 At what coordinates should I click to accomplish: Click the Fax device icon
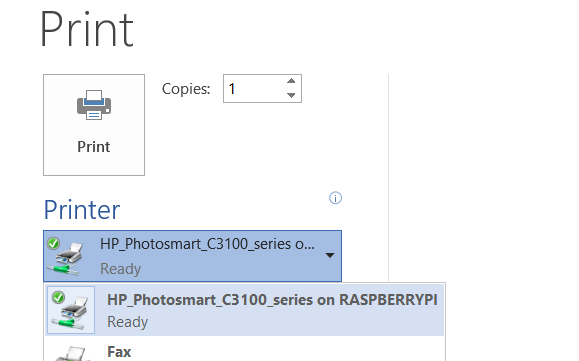pos(72,354)
